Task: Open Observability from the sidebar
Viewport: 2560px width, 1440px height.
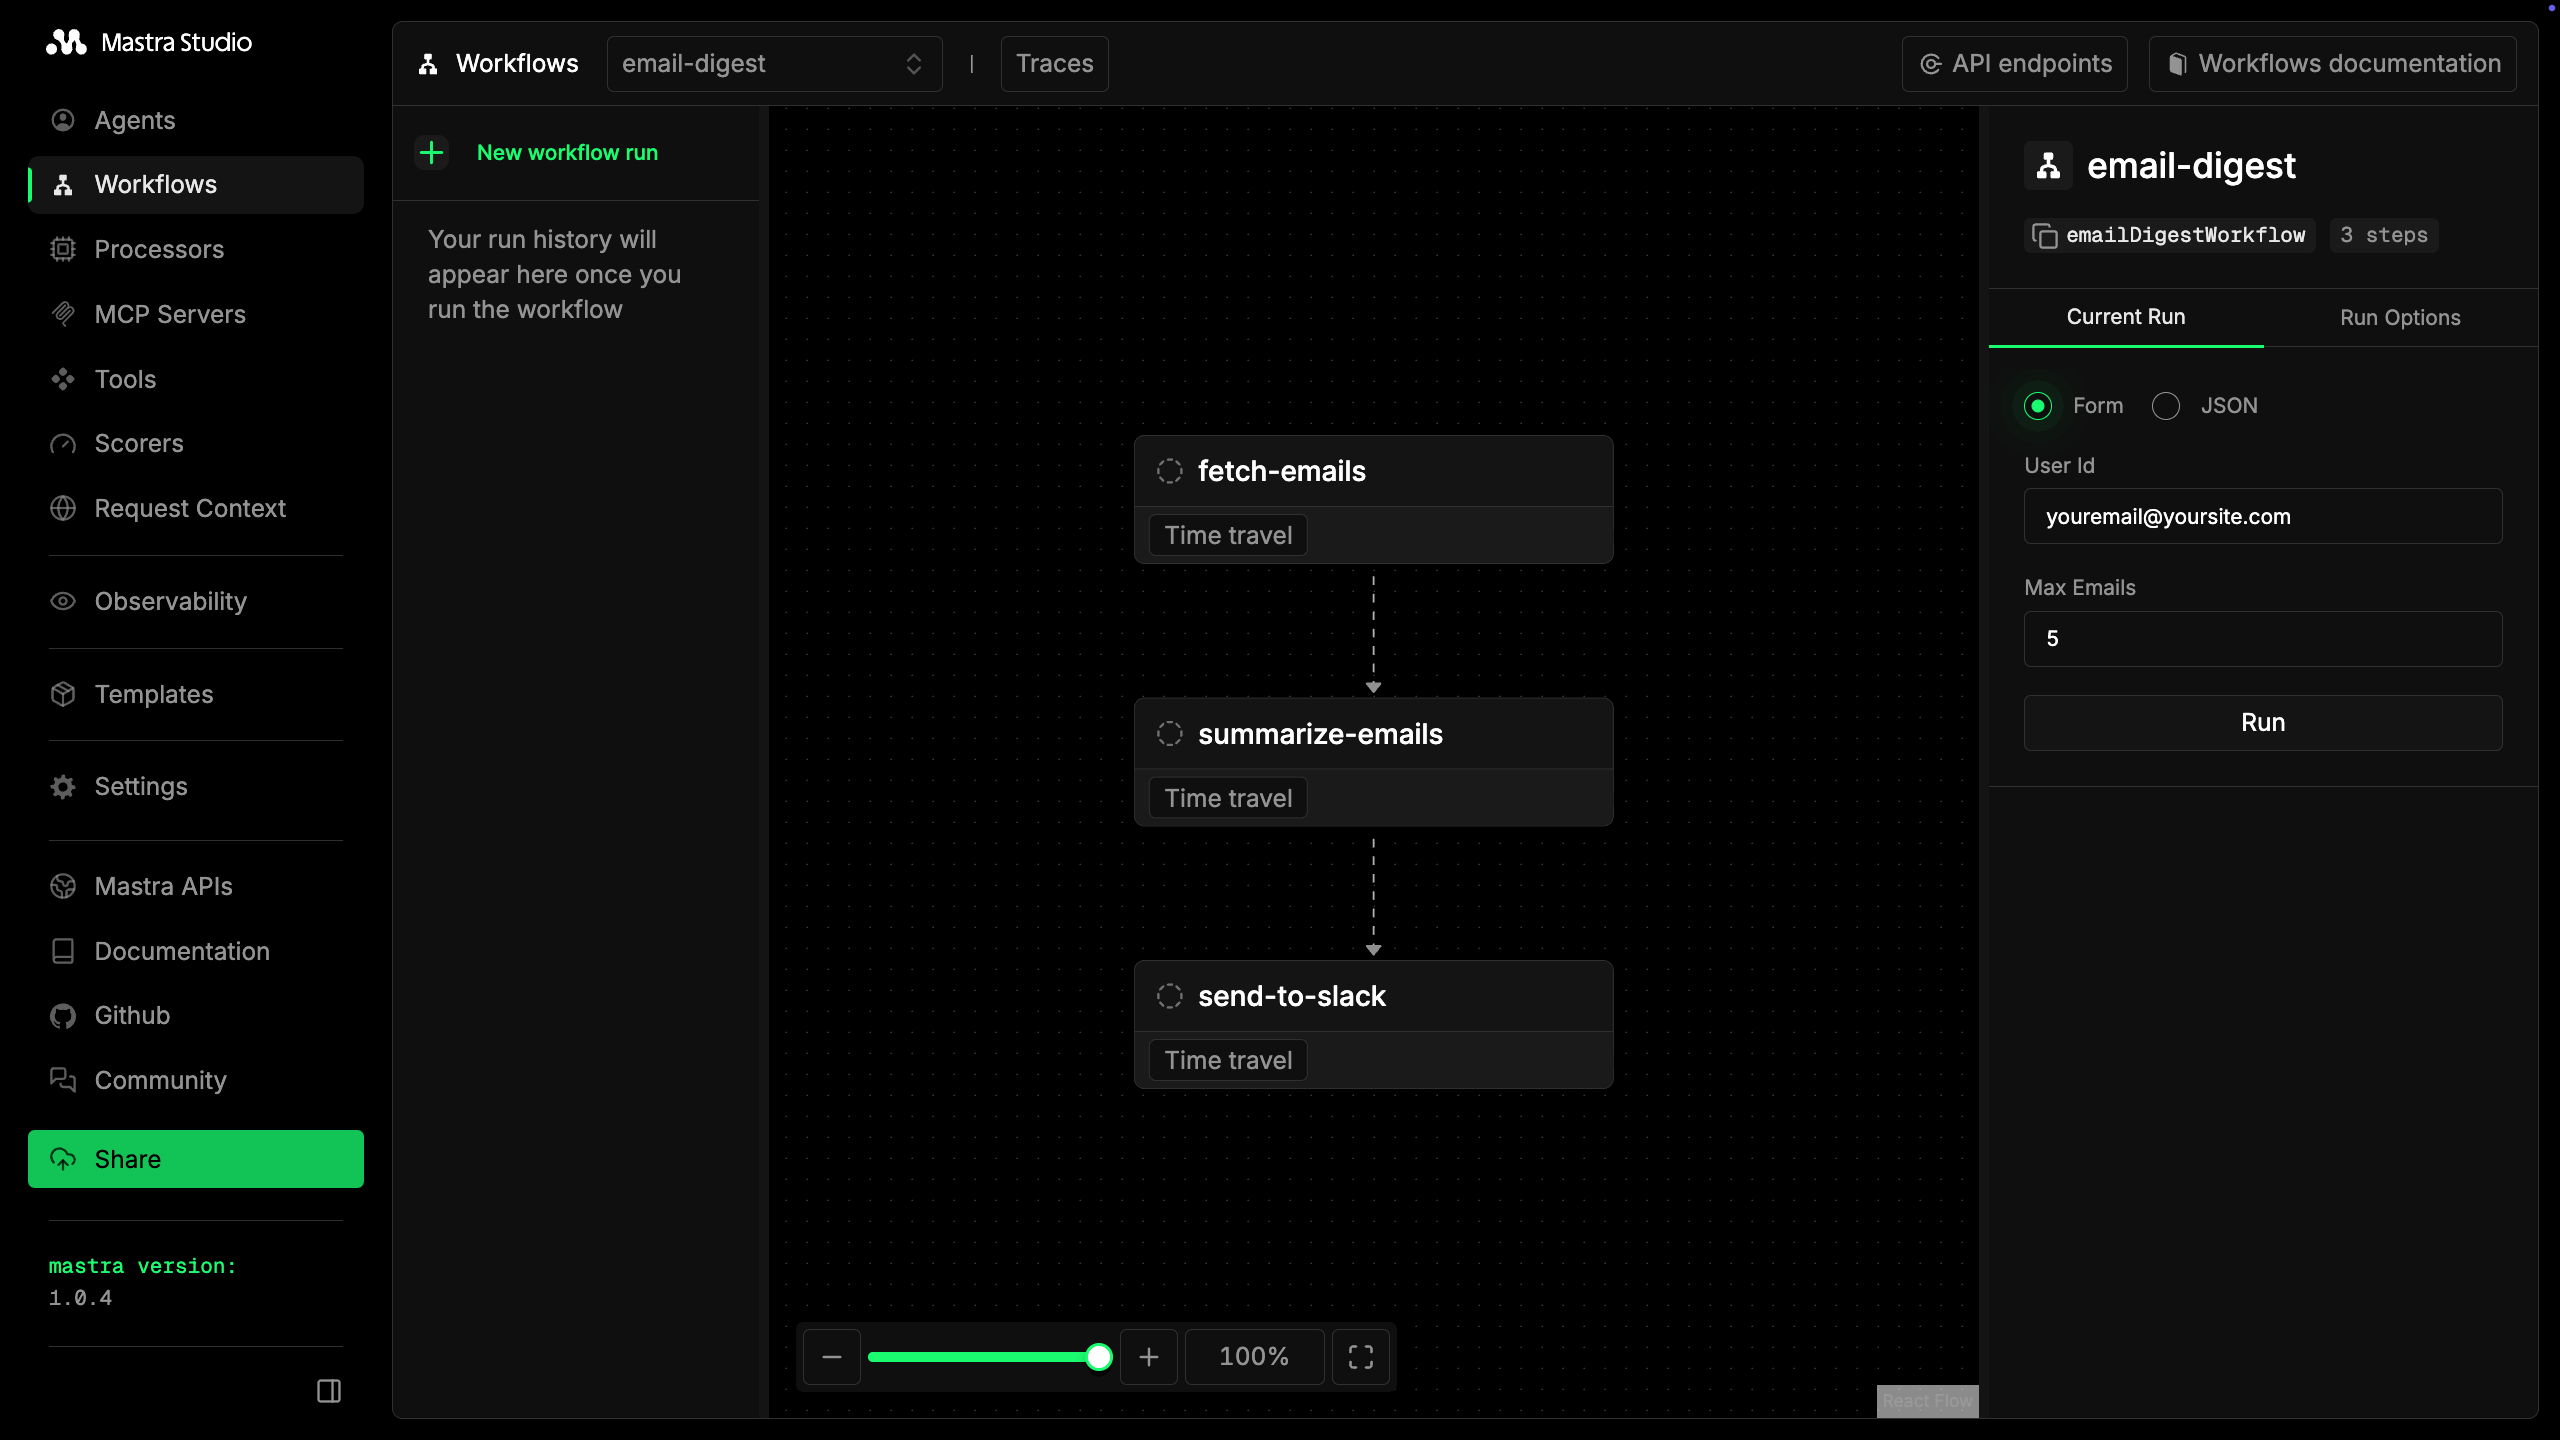Action: [170, 601]
